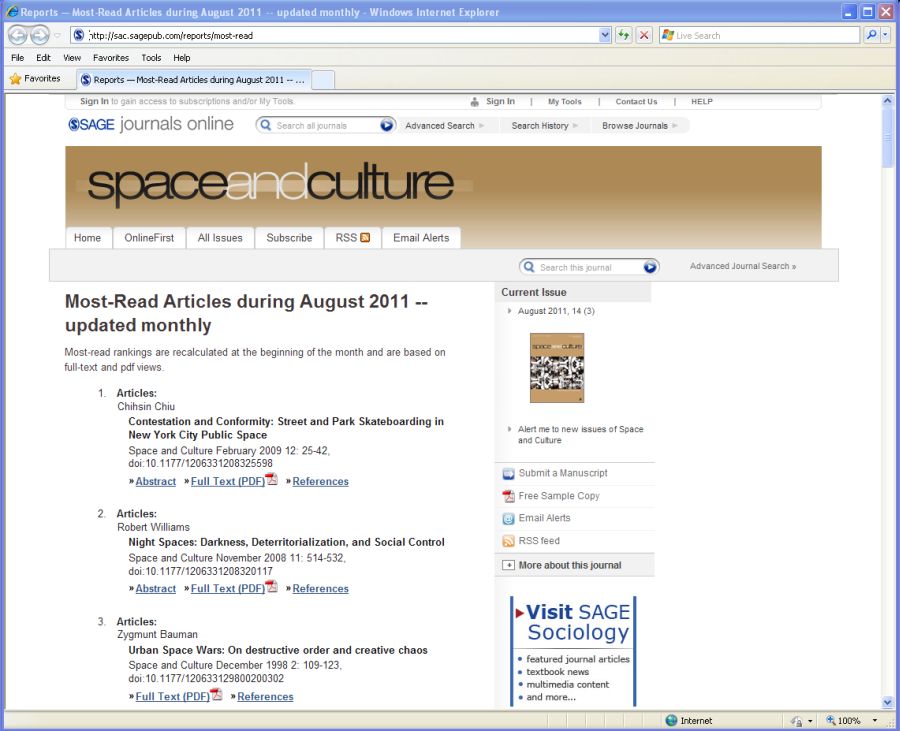Viewport: 900px width, 731px height.
Task: Select the Reports Most-Read Articles browser tab
Action: (193, 80)
